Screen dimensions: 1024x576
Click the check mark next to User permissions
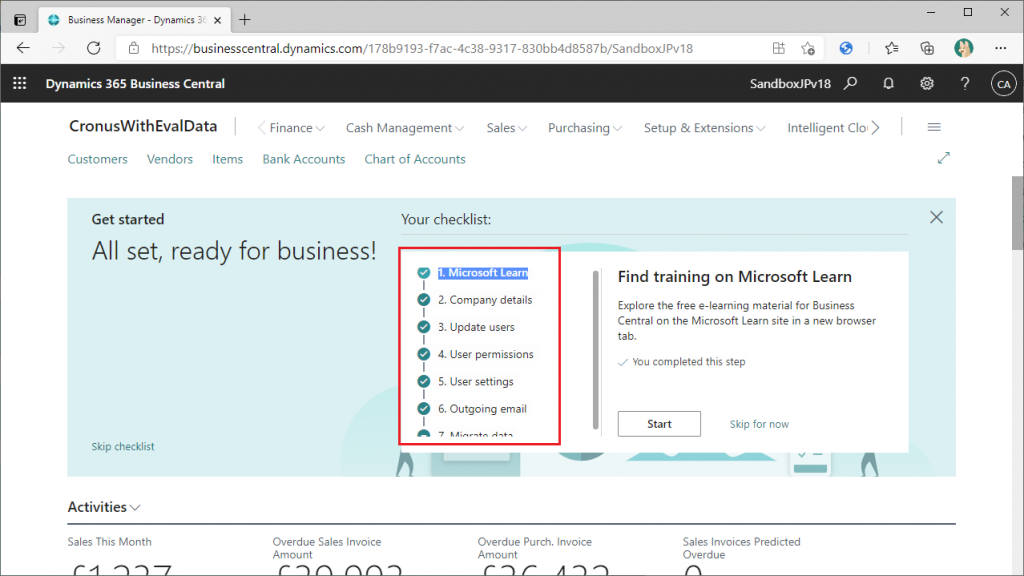[424, 354]
